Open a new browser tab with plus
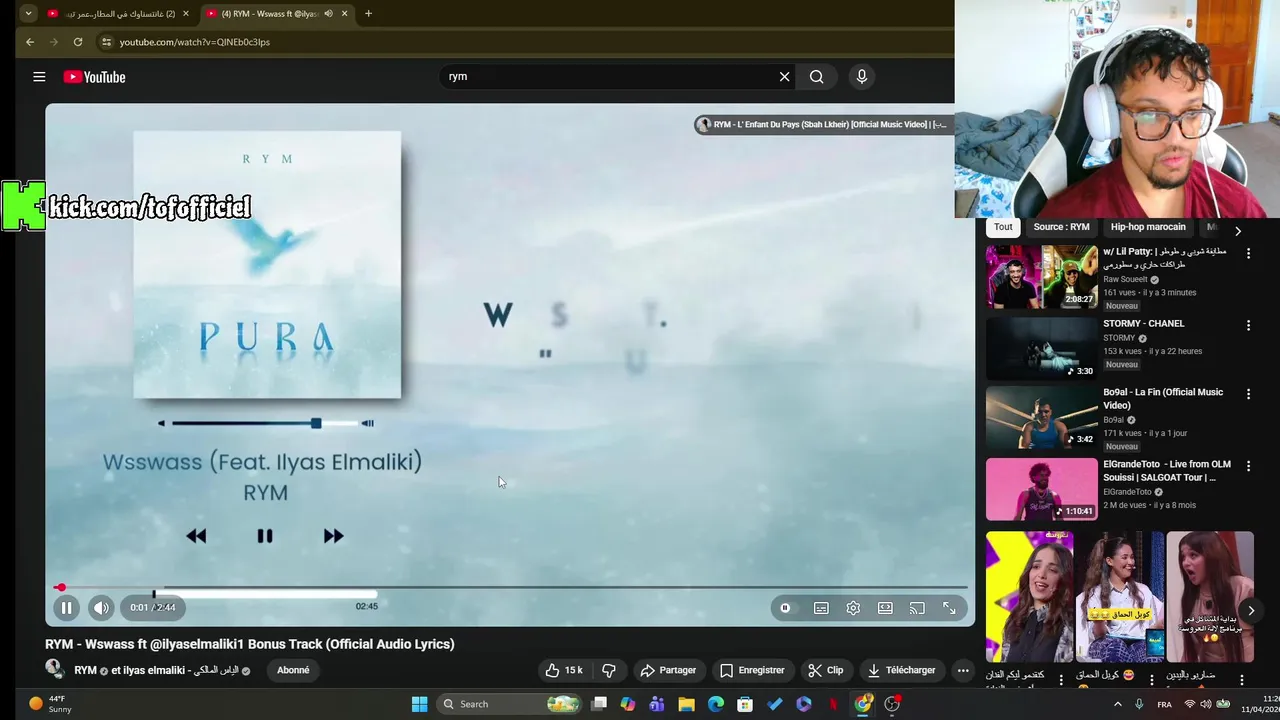The image size is (1280, 720). click(x=368, y=14)
